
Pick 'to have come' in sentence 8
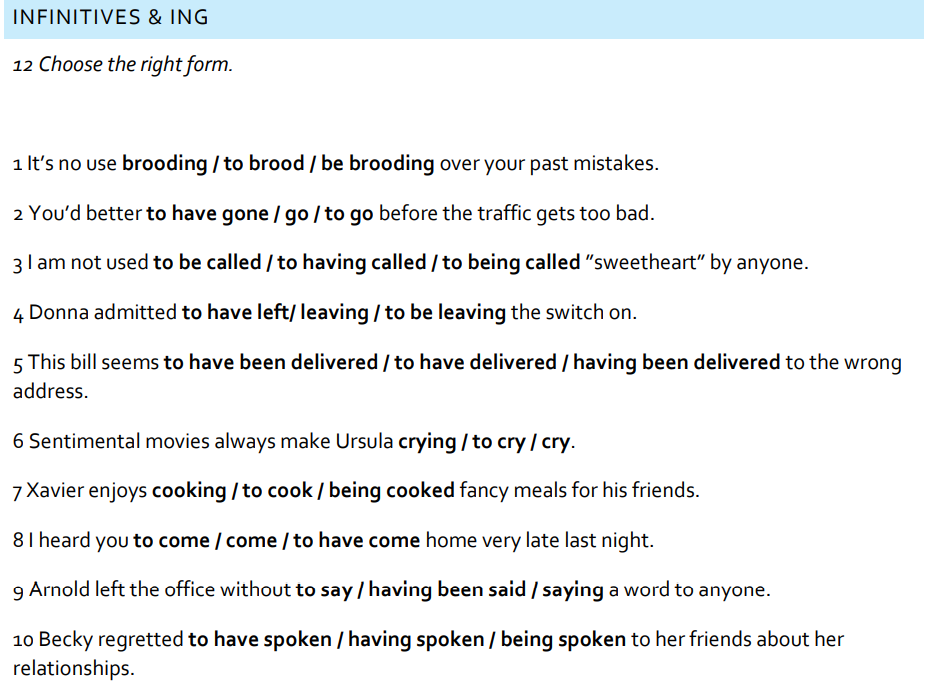(x=356, y=541)
